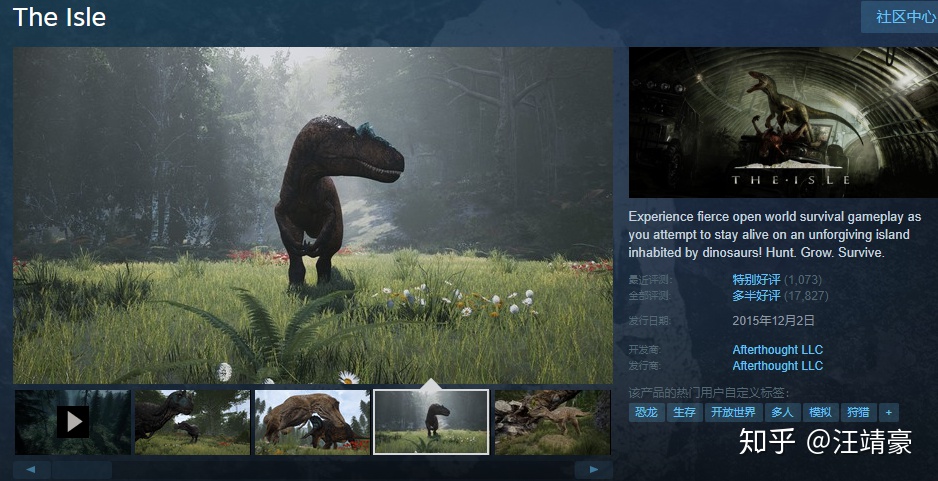Select the highlighted fourth thumbnail of dinosaur in meadow

[x=431, y=422]
